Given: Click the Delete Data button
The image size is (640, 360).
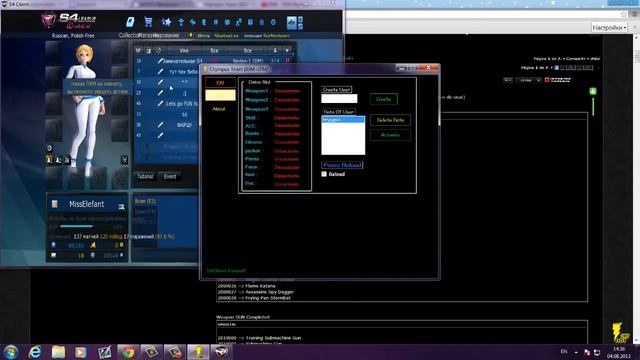Looking at the screenshot, I should 390,120.
